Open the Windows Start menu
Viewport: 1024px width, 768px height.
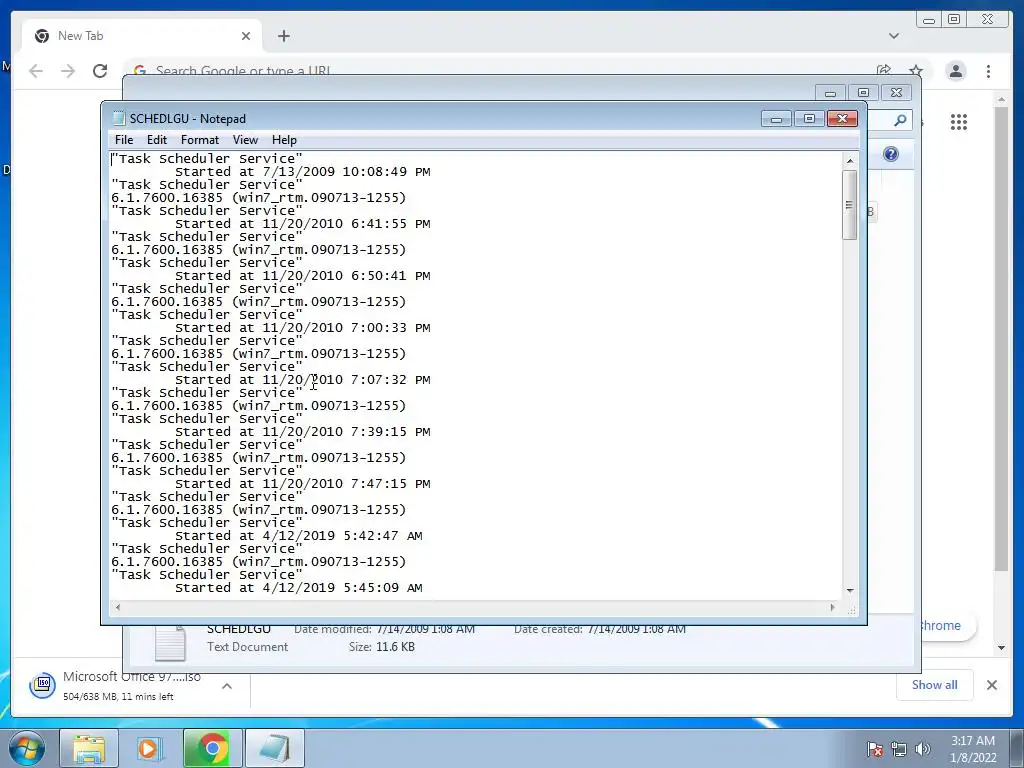pyautogui.click(x=27, y=748)
